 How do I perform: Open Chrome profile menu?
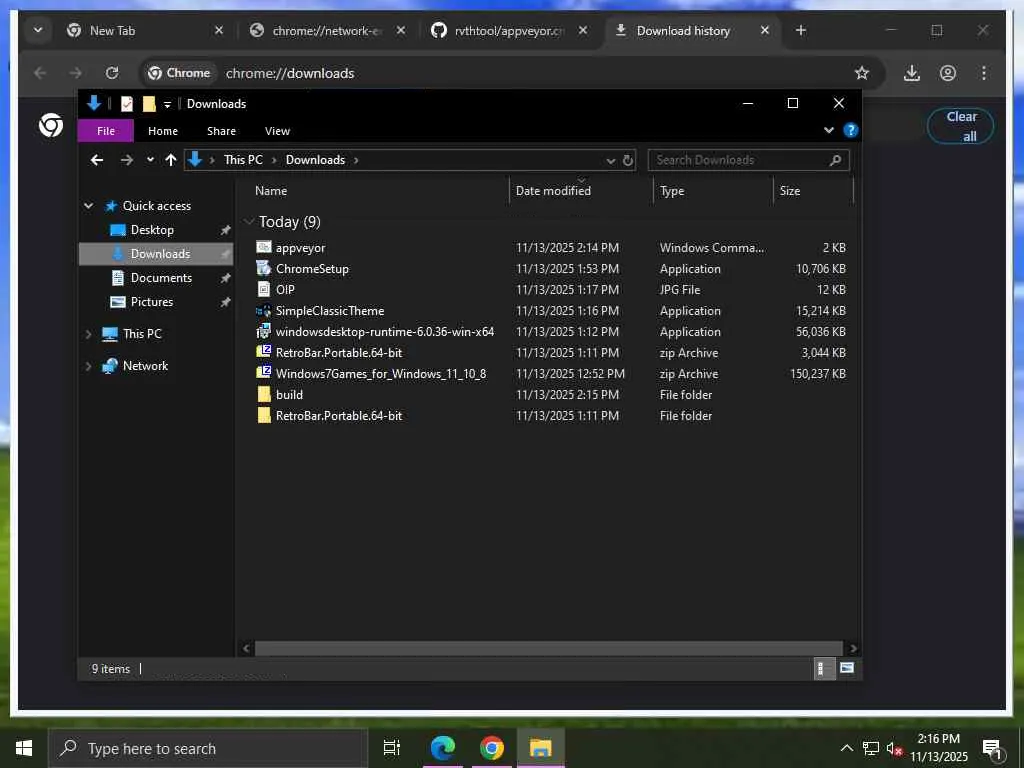pyautogui.click(x=948, y=73)
